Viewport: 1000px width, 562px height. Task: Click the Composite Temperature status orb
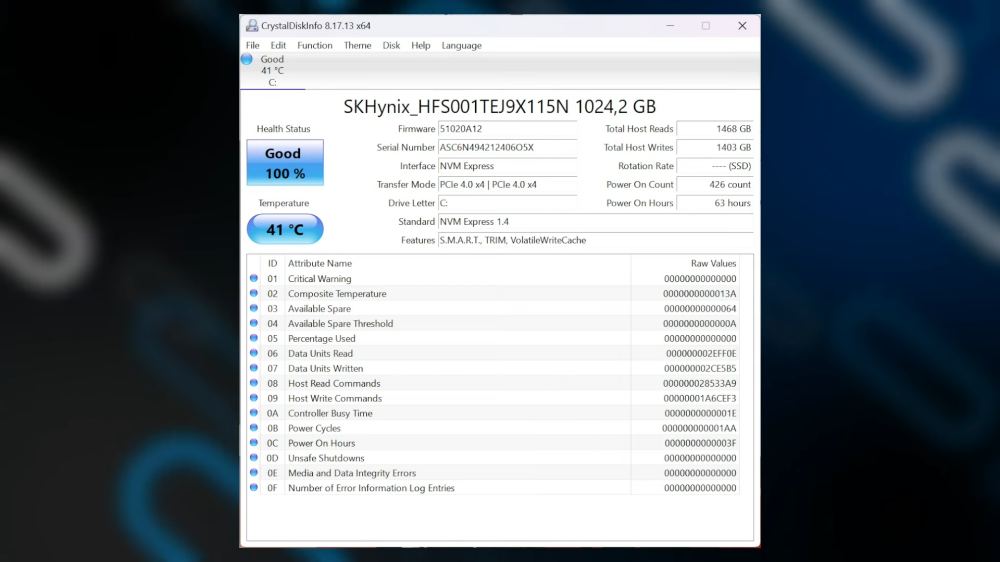[254, 294]
